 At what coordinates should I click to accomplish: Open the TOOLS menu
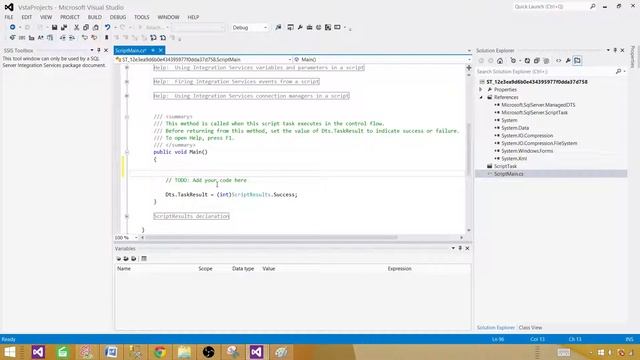tap(142, 17)
